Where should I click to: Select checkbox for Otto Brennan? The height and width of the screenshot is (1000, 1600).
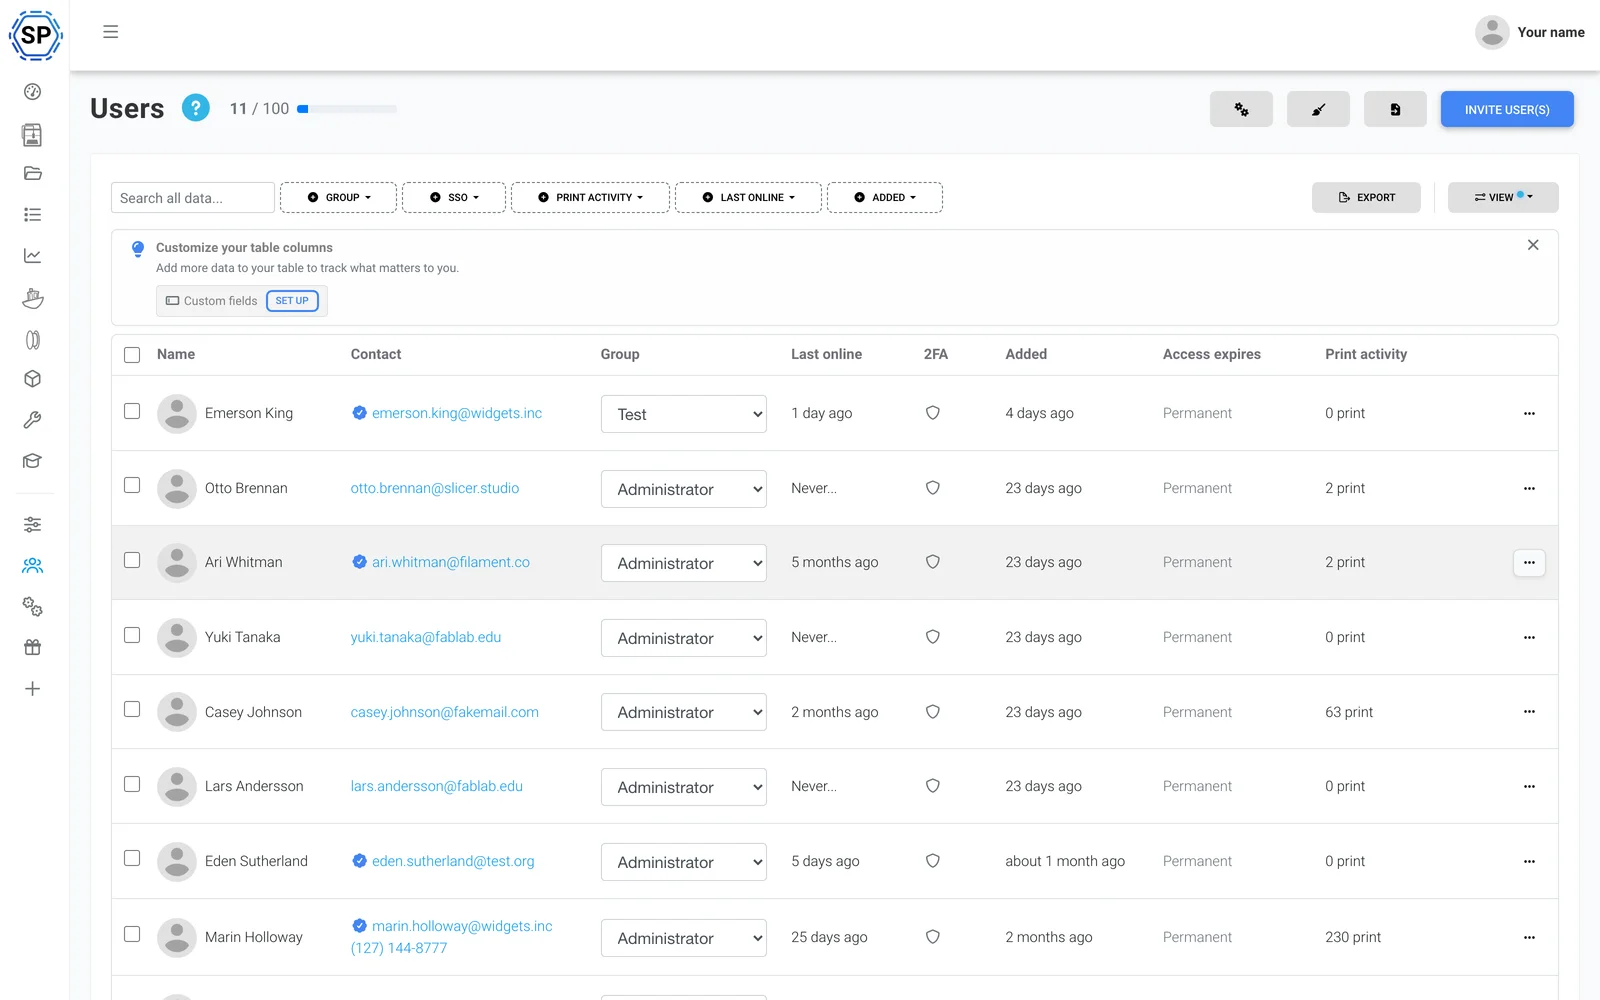[132, 485]
